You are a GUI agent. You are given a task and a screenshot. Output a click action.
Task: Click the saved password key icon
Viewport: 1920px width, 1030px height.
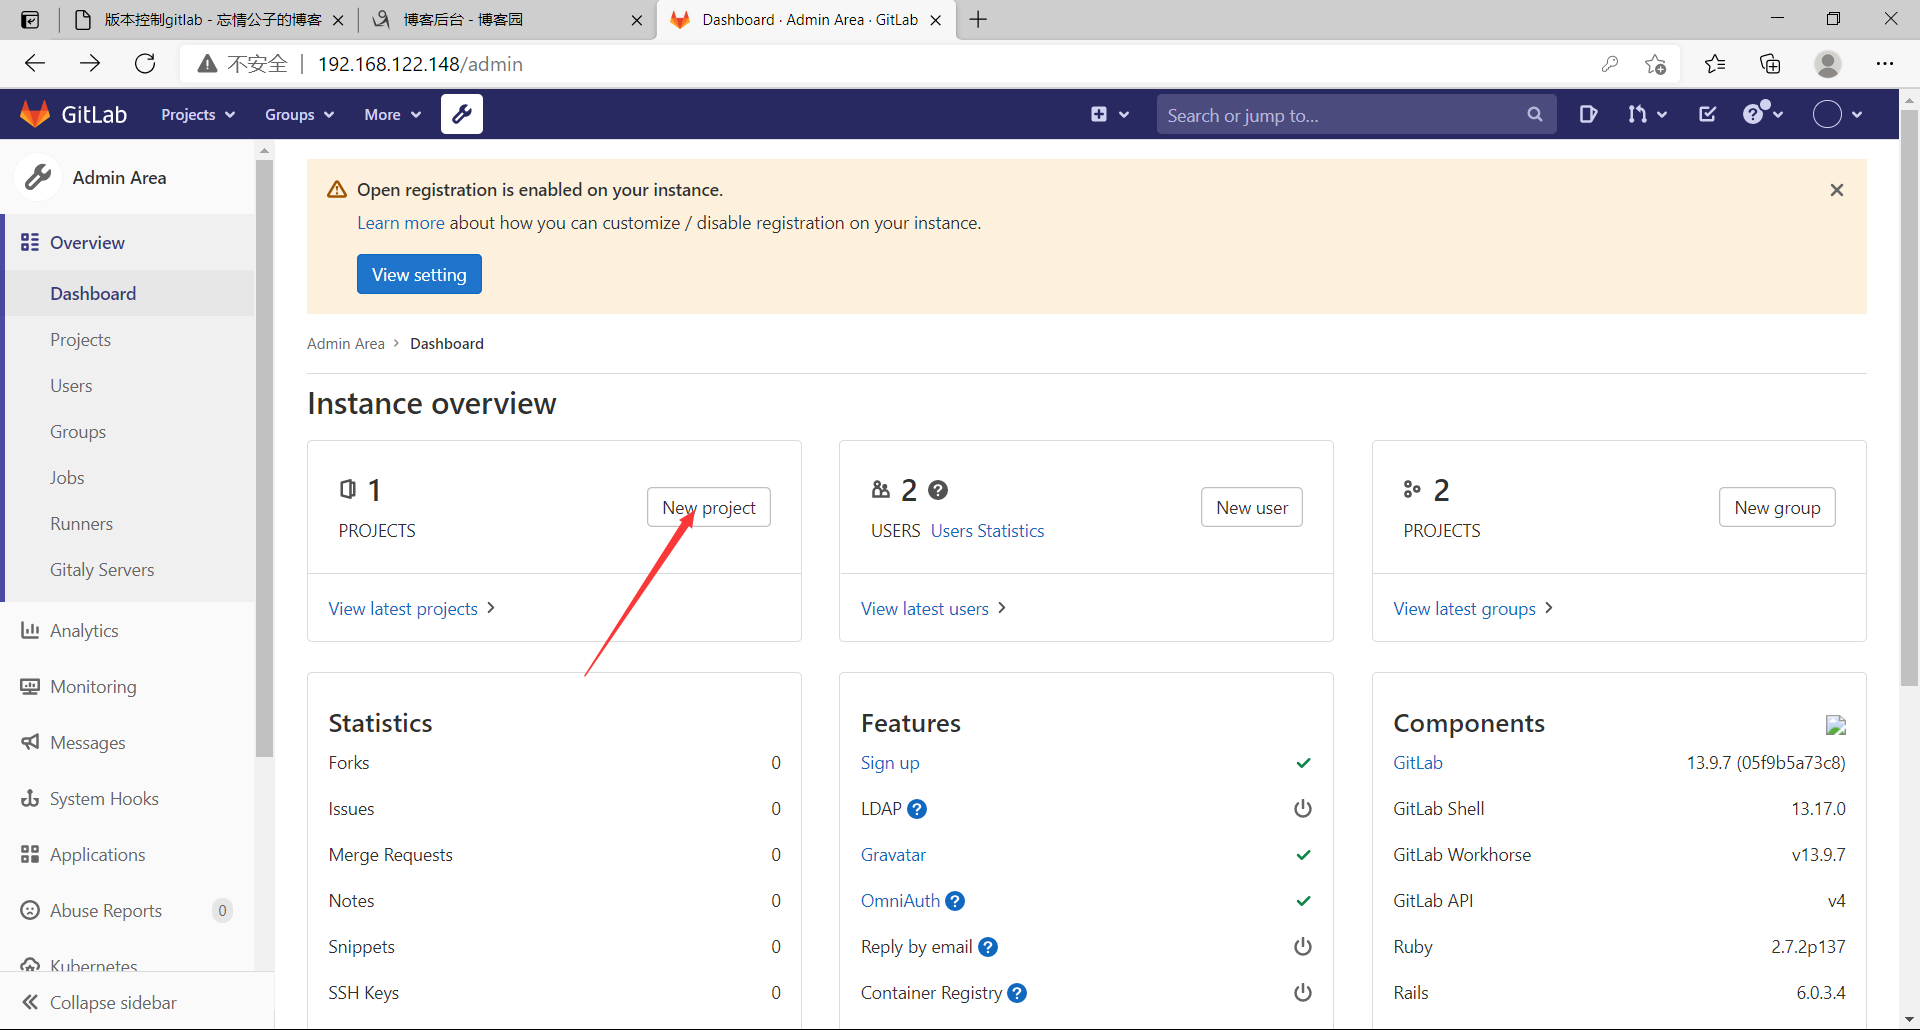1610,64
